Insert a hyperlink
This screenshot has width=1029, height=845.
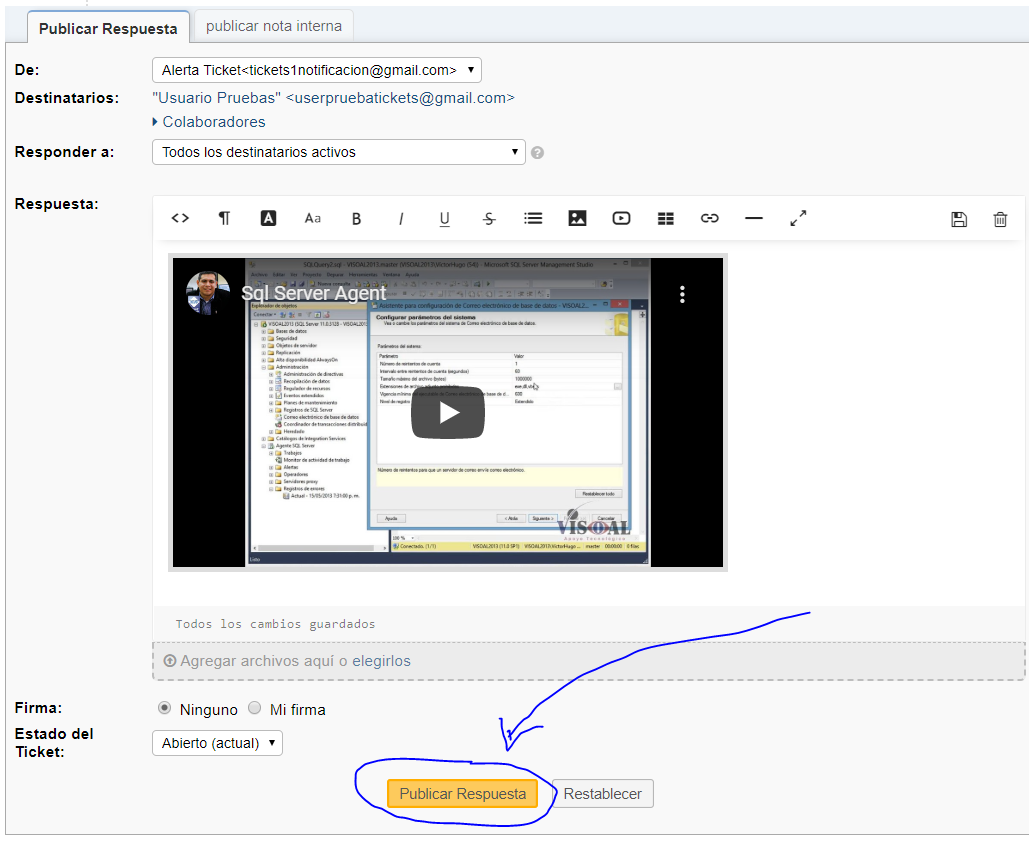(710, 218)
